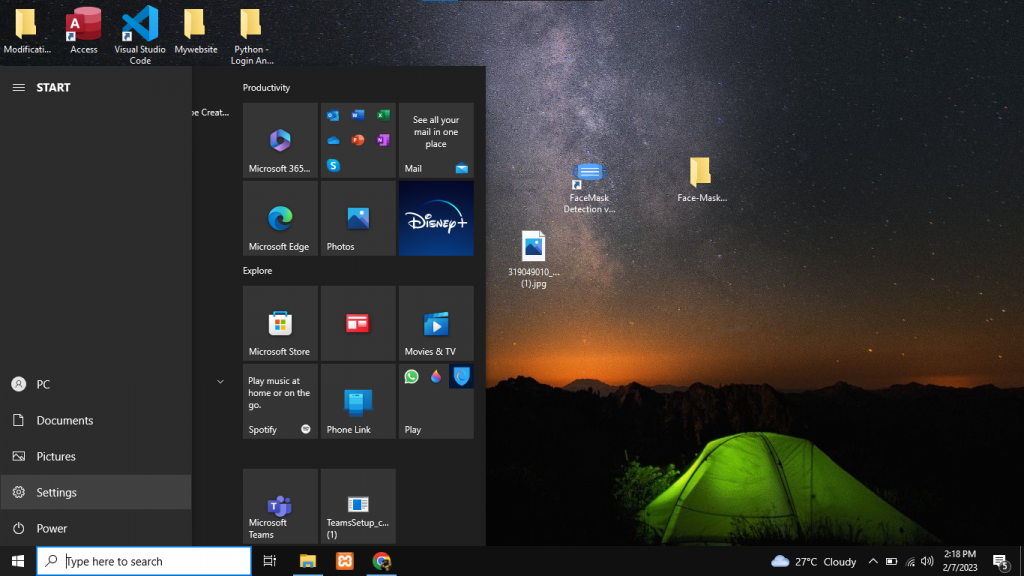Image resolution: width=1024 pixels, height=576 pixels.
Task: Select the Mywebsite desktop folder
Action: pyautogui.click(x=195, y=31)
